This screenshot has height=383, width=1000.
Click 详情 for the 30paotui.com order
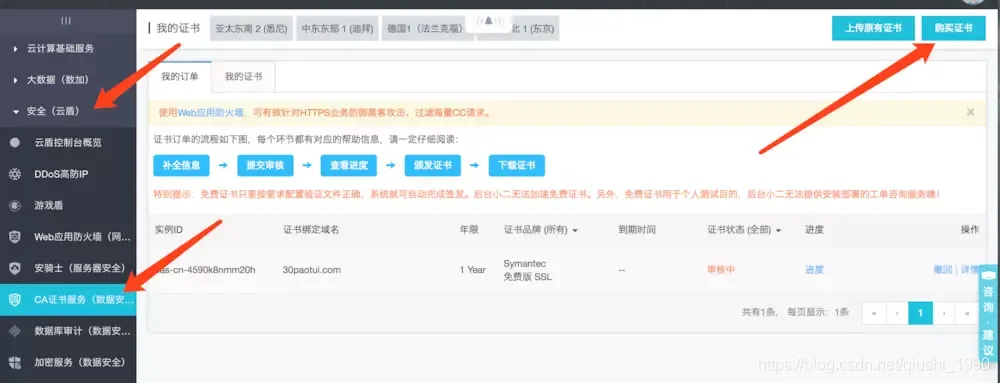970,270
